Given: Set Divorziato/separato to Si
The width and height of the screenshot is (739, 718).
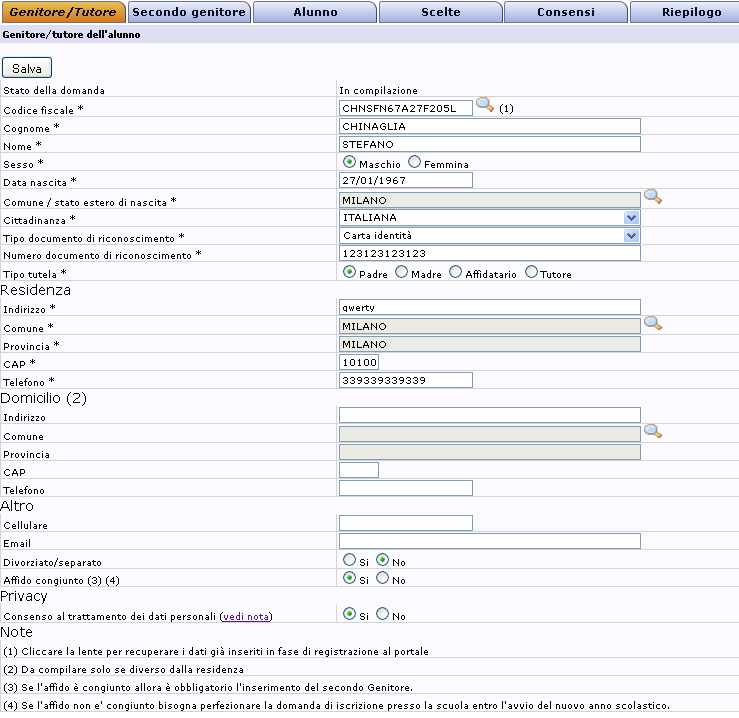Looking at the screenshot, I should (349, 560).
